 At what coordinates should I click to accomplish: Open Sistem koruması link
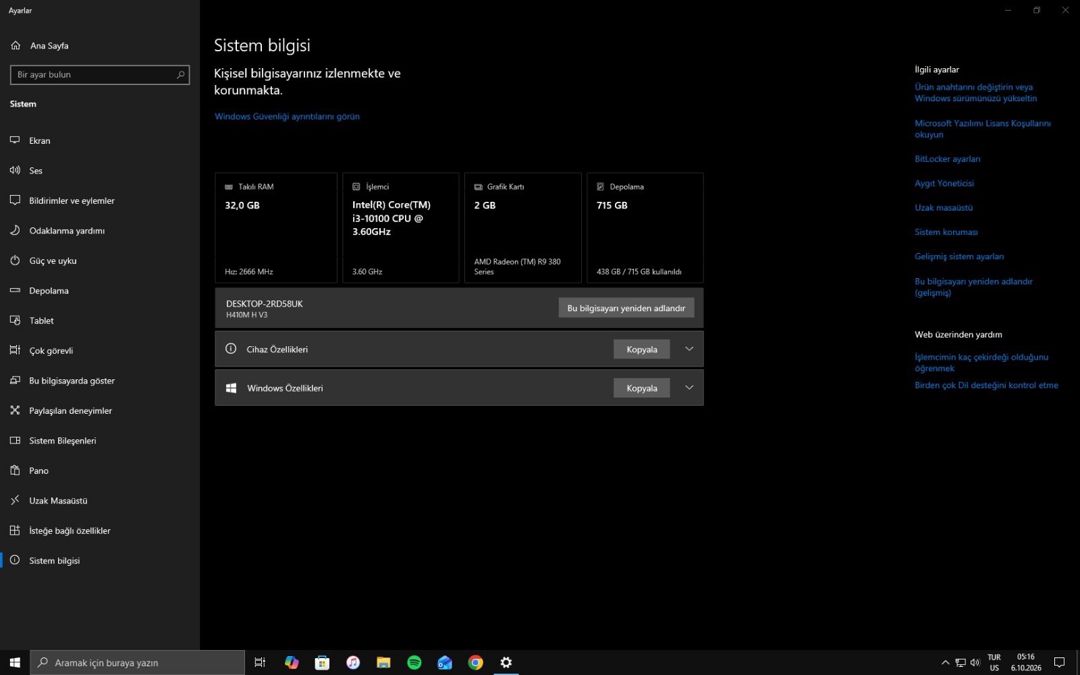[946, 232]
